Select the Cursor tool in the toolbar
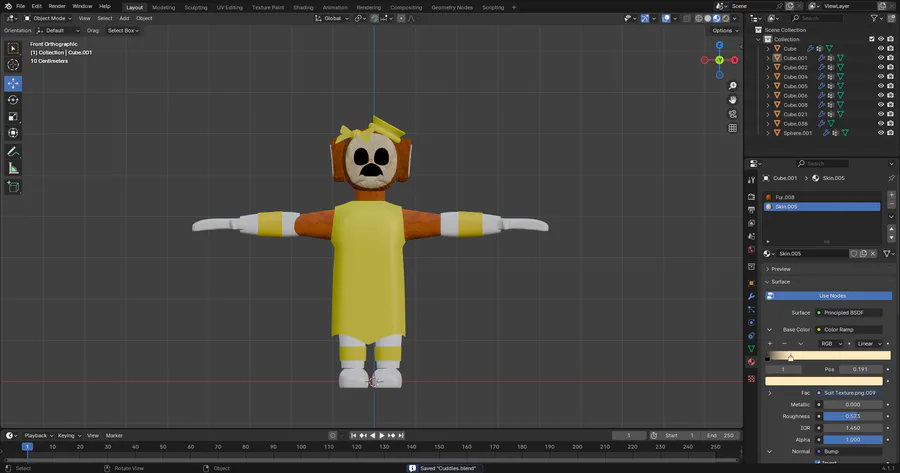 (x=13, y=65)
